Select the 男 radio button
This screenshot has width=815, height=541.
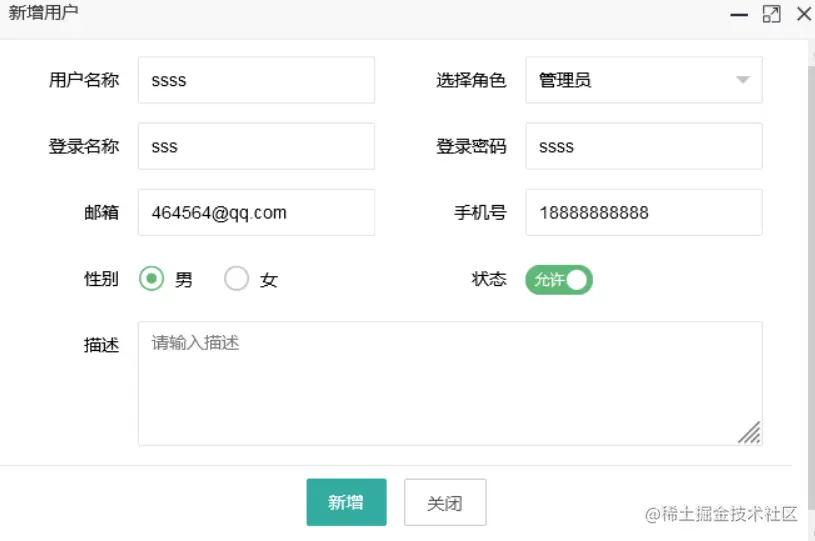151,279
